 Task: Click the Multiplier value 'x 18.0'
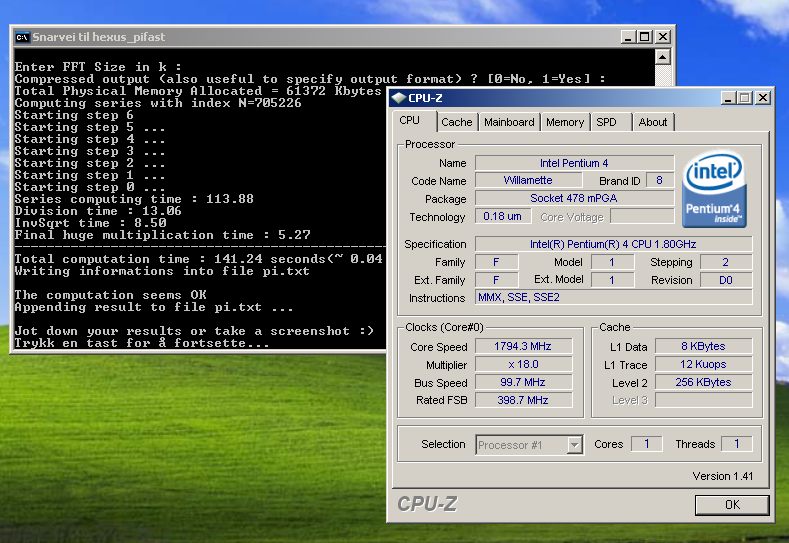pos(523,364)
